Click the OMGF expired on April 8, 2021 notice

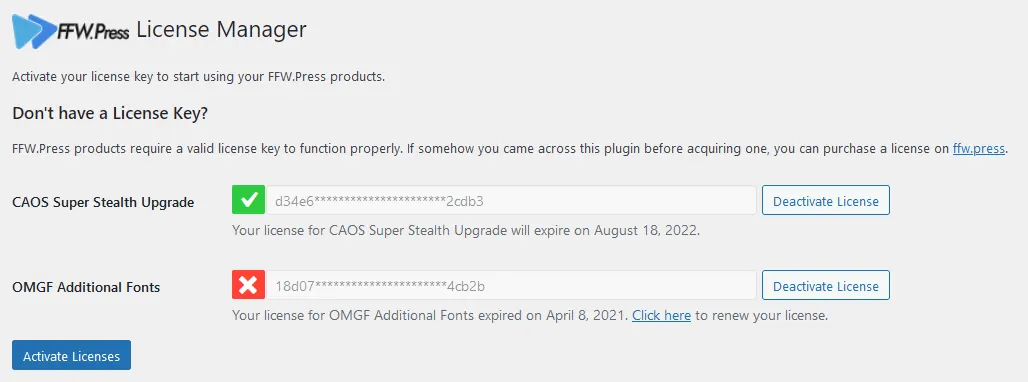point(430,315)
